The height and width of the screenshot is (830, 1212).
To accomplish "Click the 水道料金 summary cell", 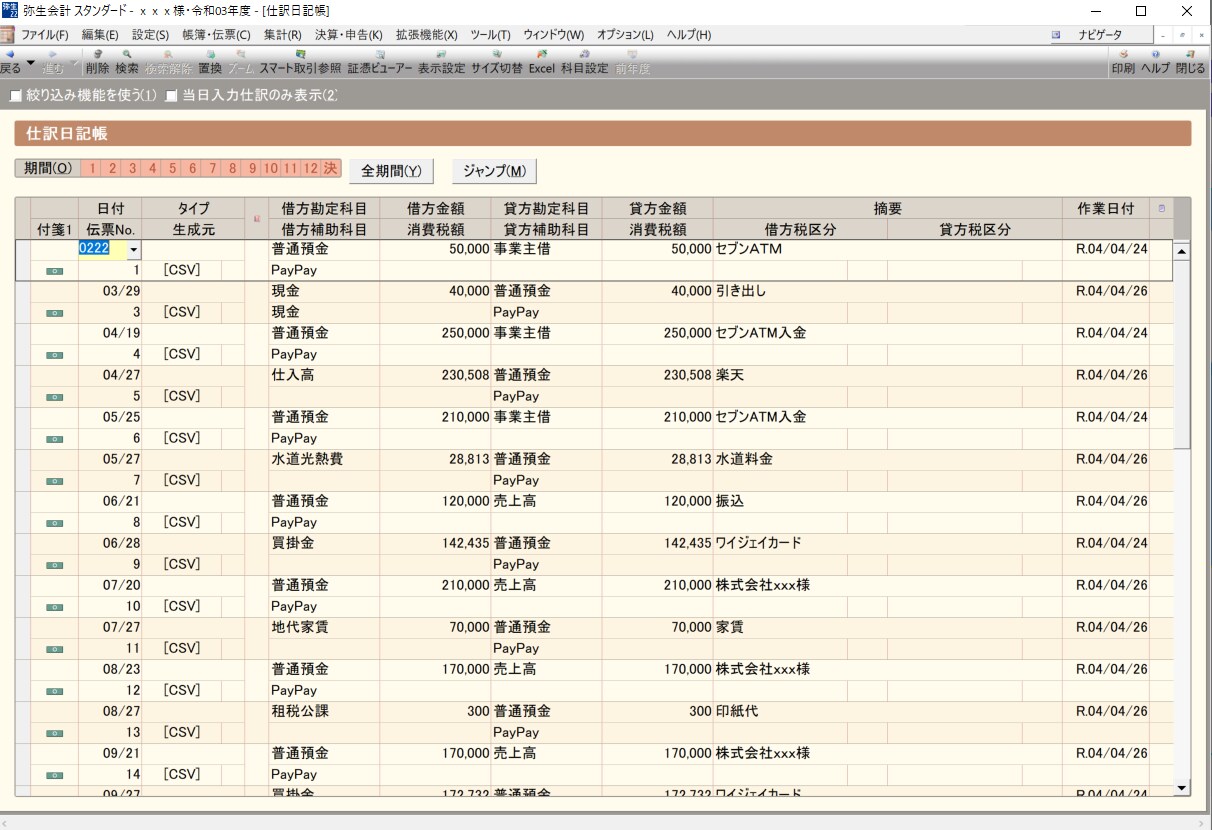I will (887, 460).
